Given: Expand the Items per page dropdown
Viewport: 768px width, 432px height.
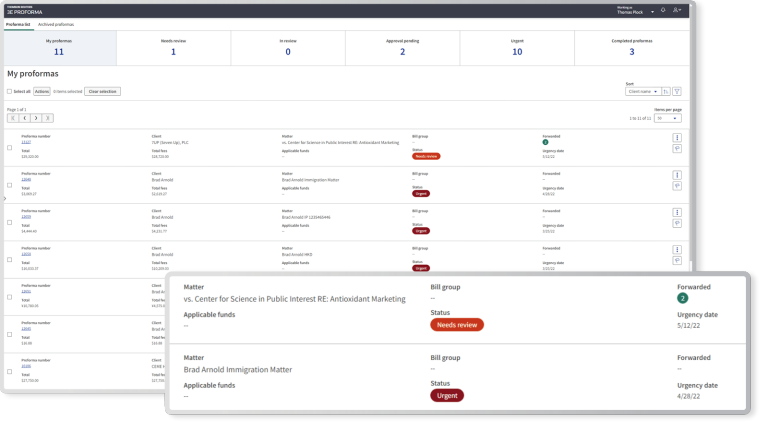Looking at the screenshot, I should point(667,118).
